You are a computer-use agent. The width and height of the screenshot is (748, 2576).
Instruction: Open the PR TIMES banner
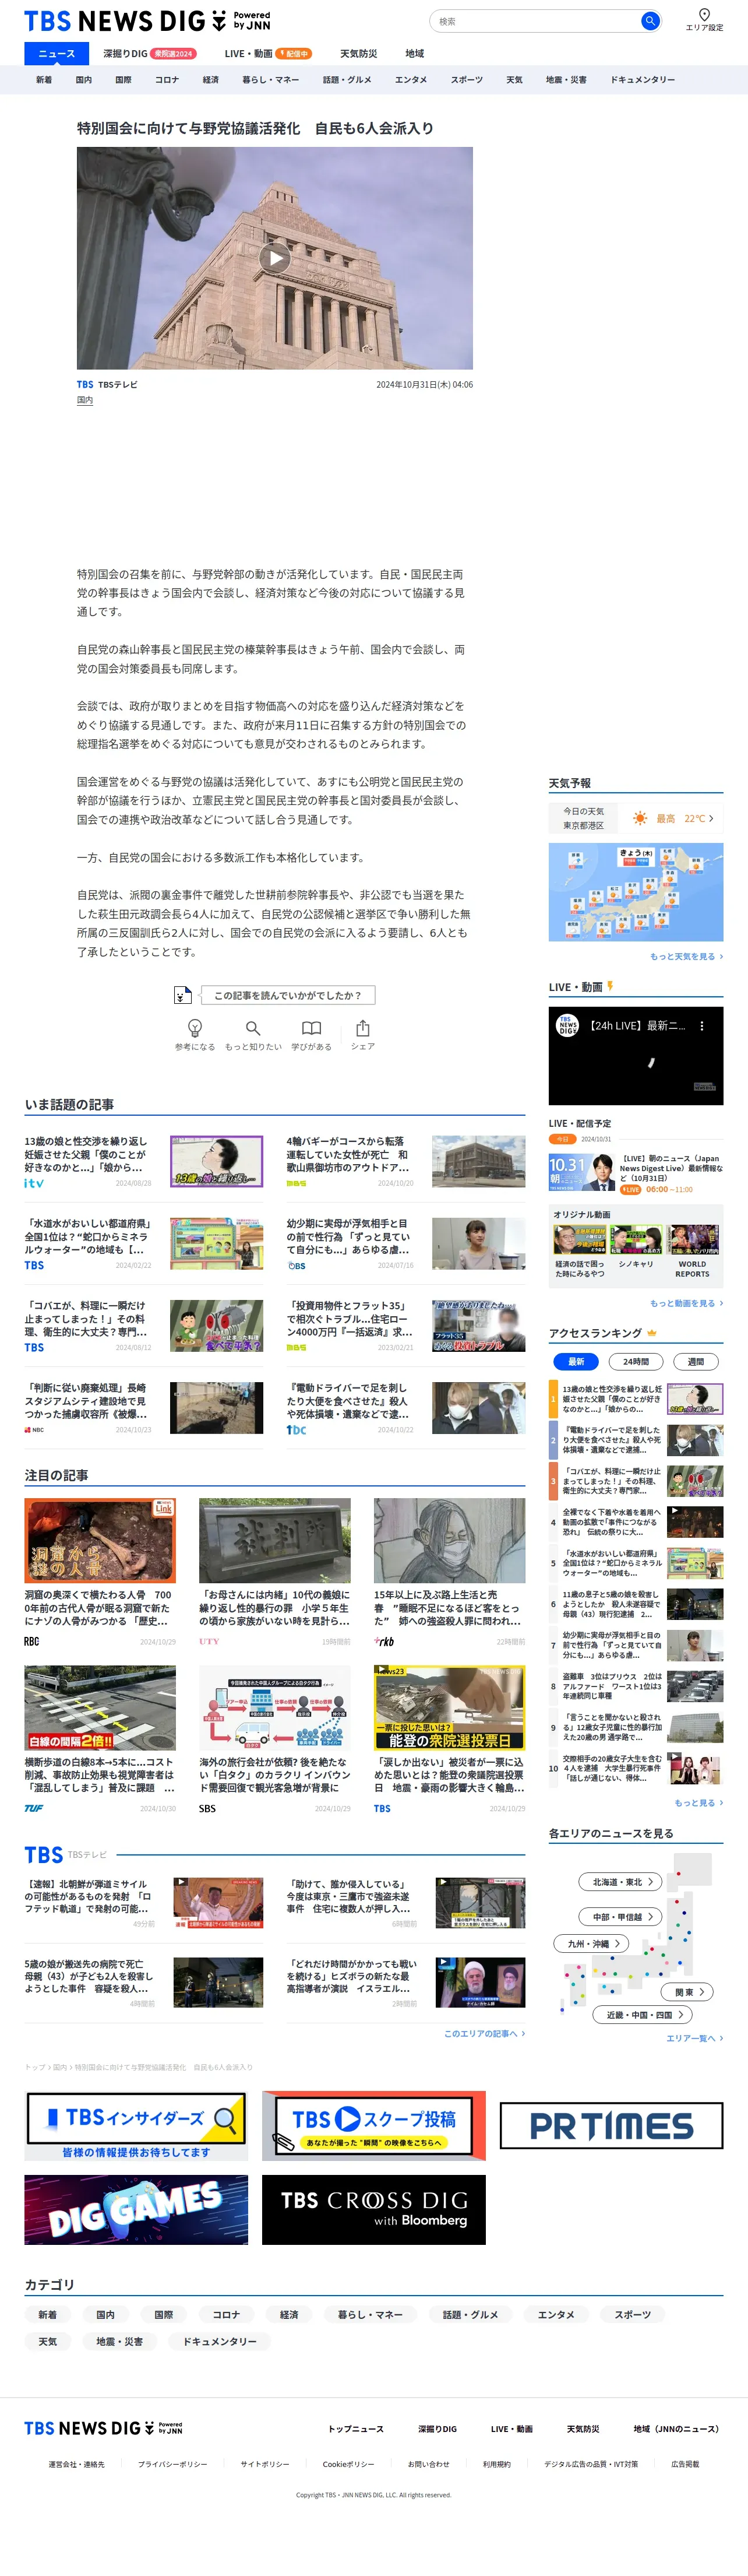[x=611, y=2125]
